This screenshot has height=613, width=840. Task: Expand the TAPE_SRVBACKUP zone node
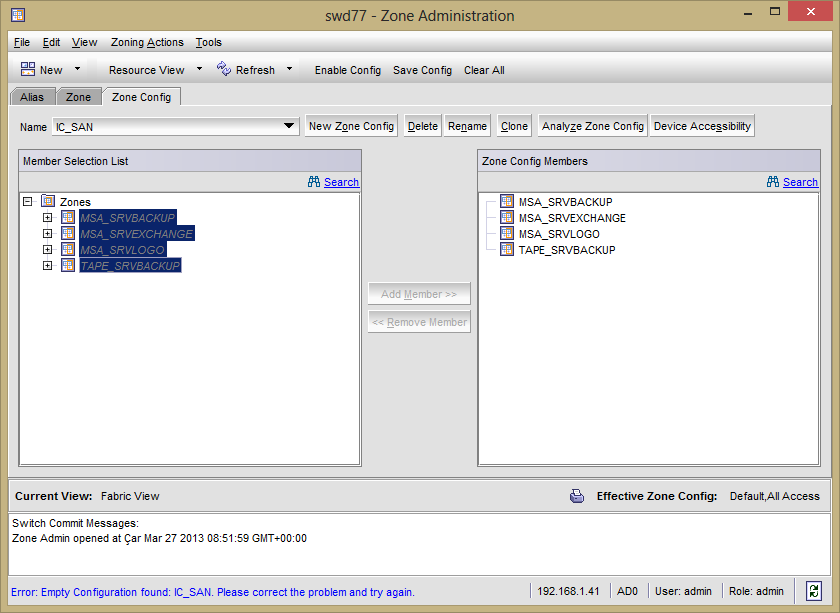(48, 265)
